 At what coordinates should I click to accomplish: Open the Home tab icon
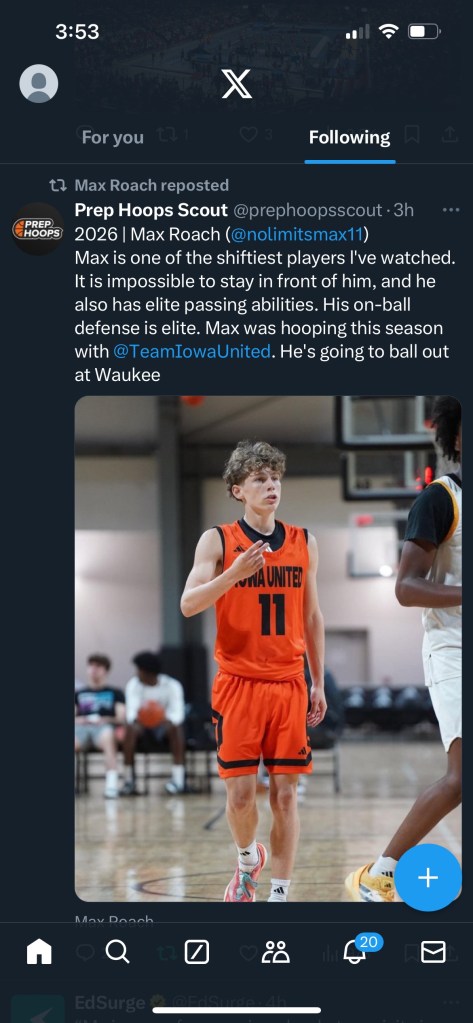(39, 952)
